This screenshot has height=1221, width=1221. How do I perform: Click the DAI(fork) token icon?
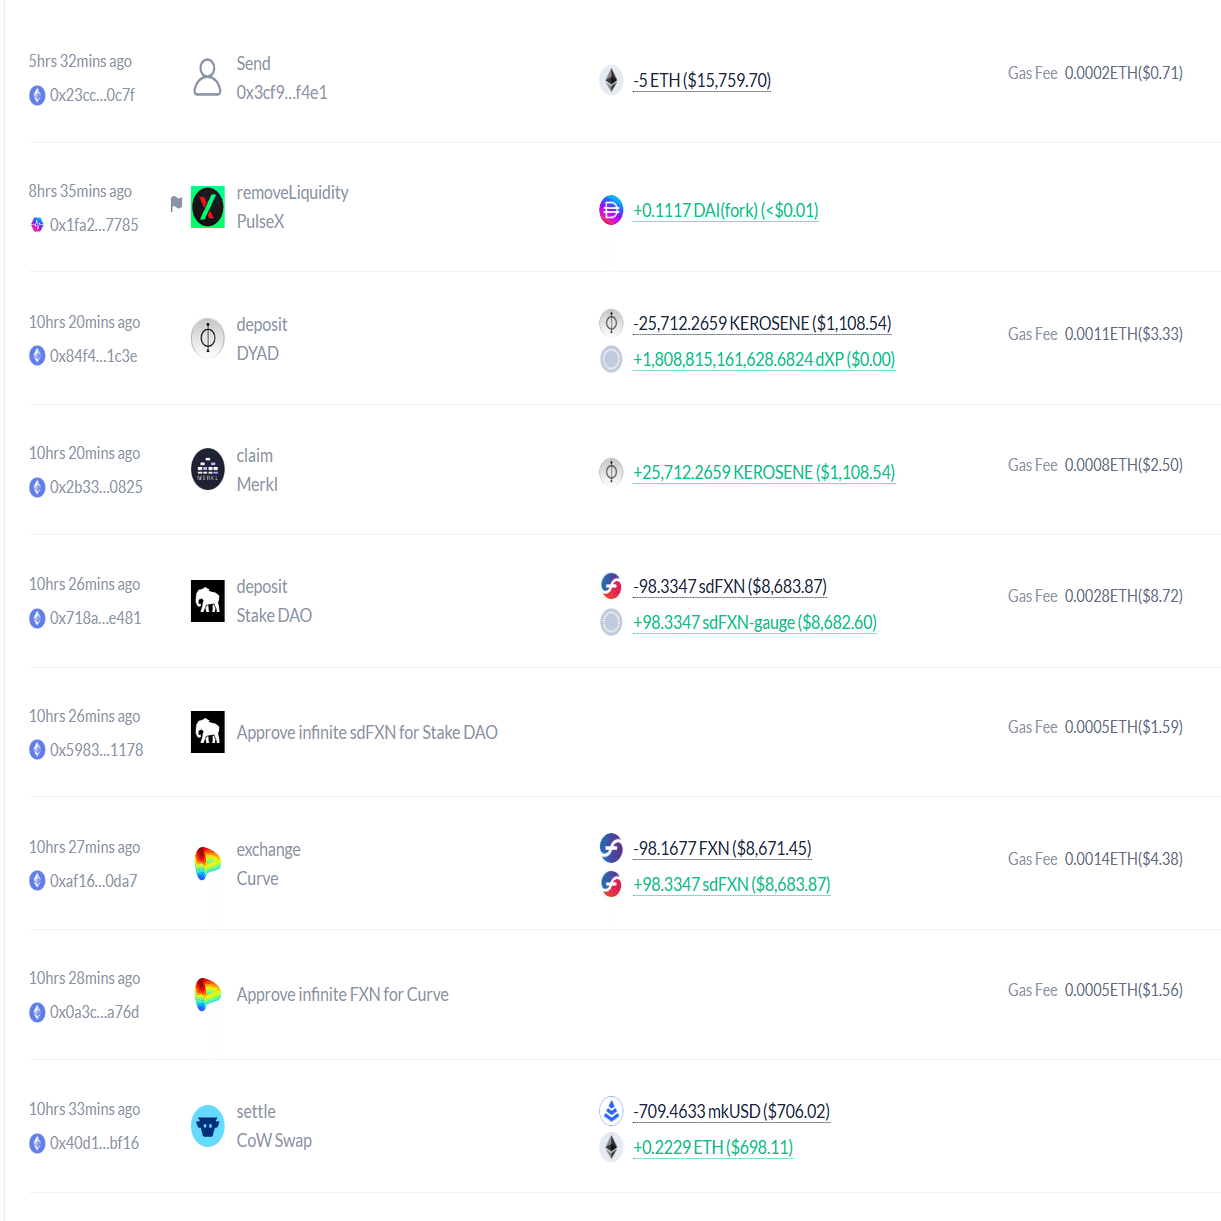click(x=611, y=210)
